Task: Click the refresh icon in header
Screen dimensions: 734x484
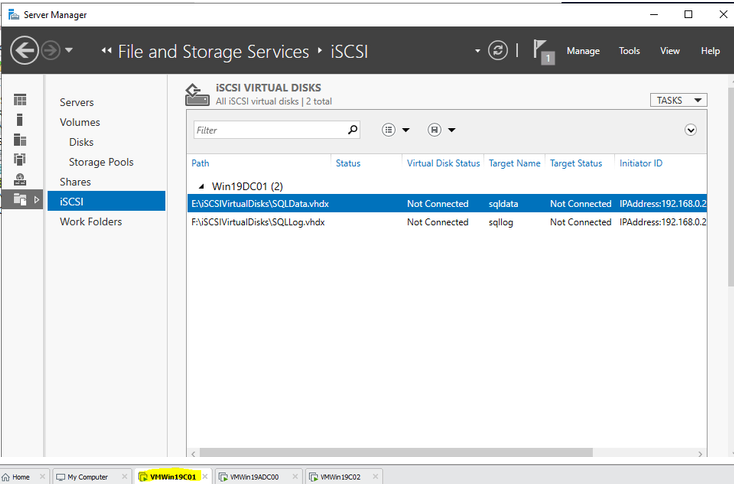Action: click(x=498, y=51)
